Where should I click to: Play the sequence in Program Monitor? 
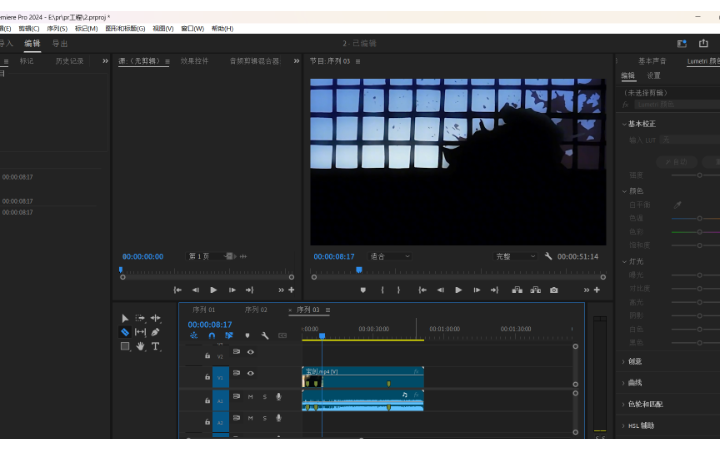[x=458, y=290]
